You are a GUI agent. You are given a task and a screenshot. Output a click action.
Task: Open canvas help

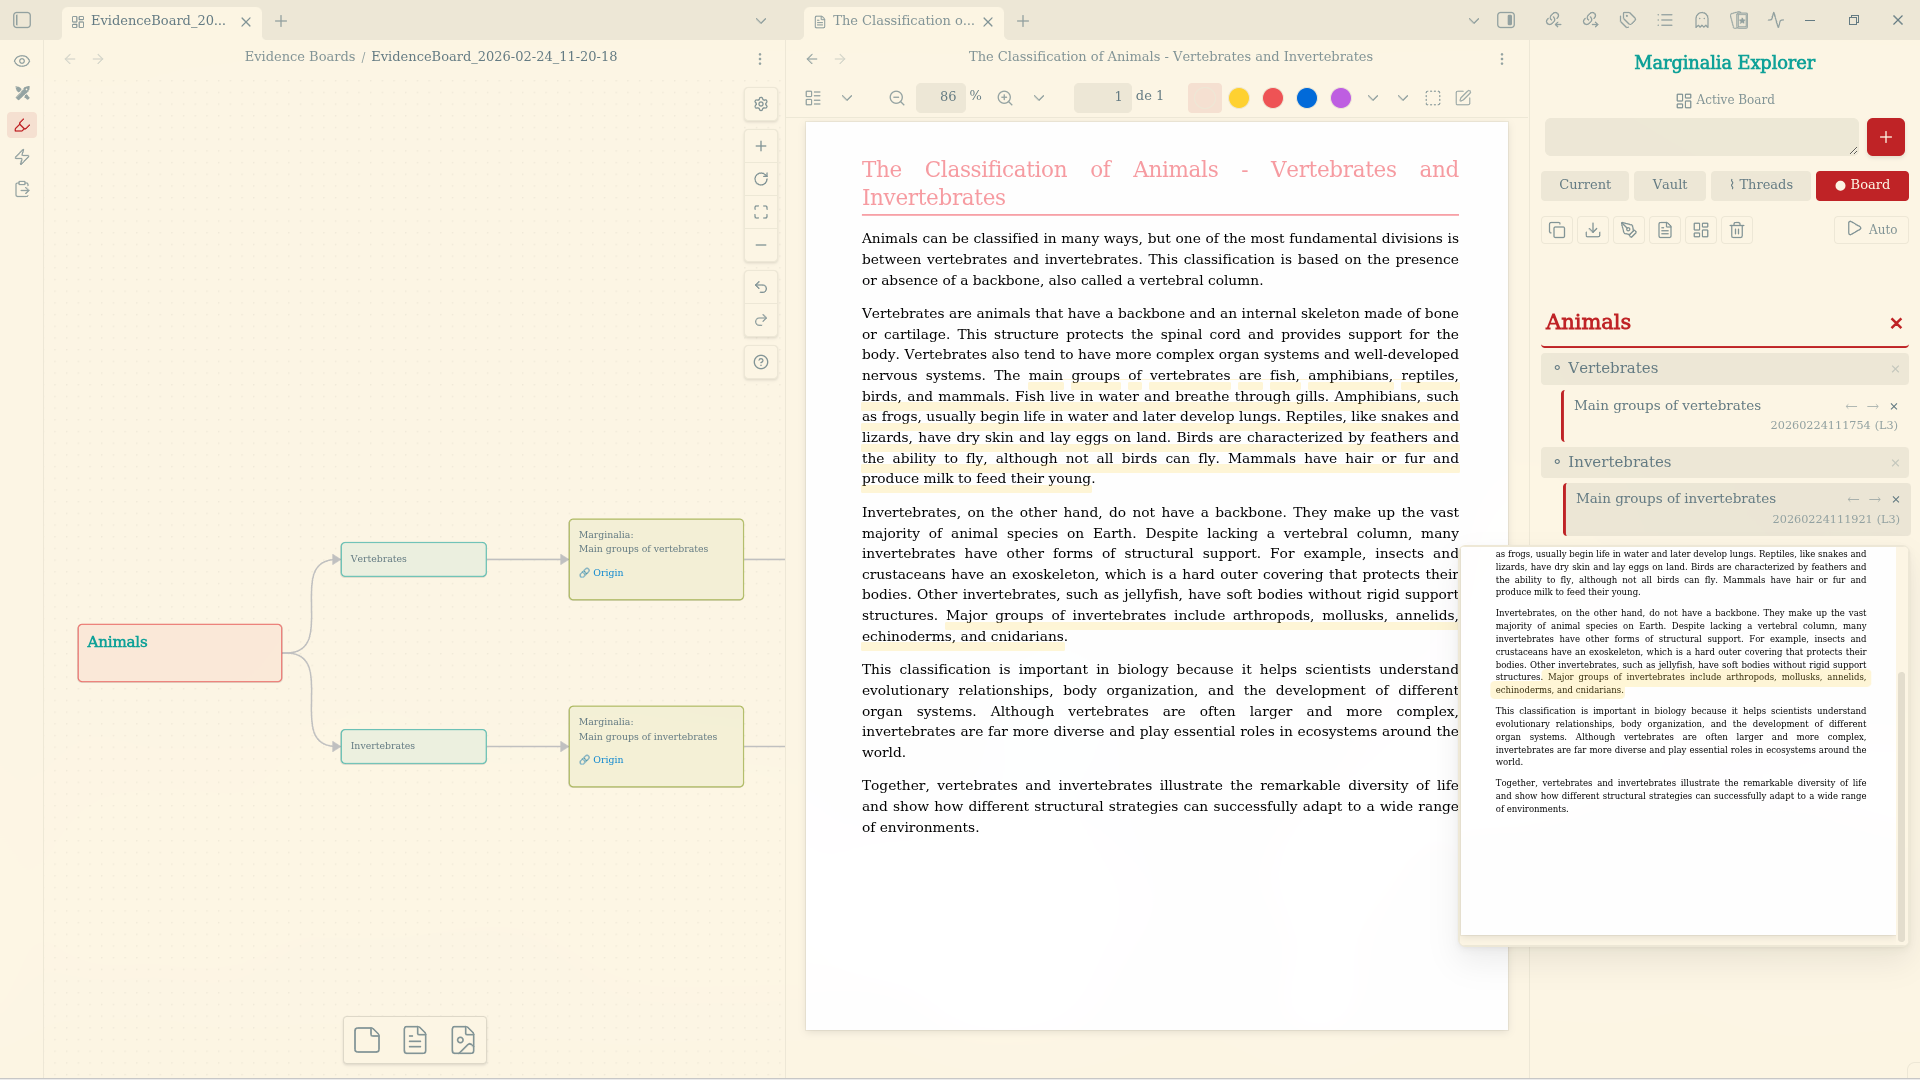[761, 362]
